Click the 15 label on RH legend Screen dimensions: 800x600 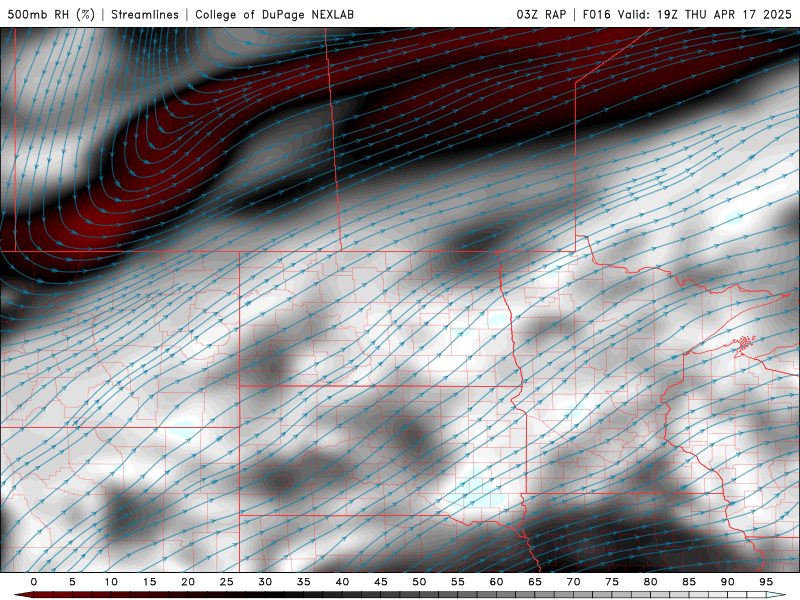pos(149,582)
